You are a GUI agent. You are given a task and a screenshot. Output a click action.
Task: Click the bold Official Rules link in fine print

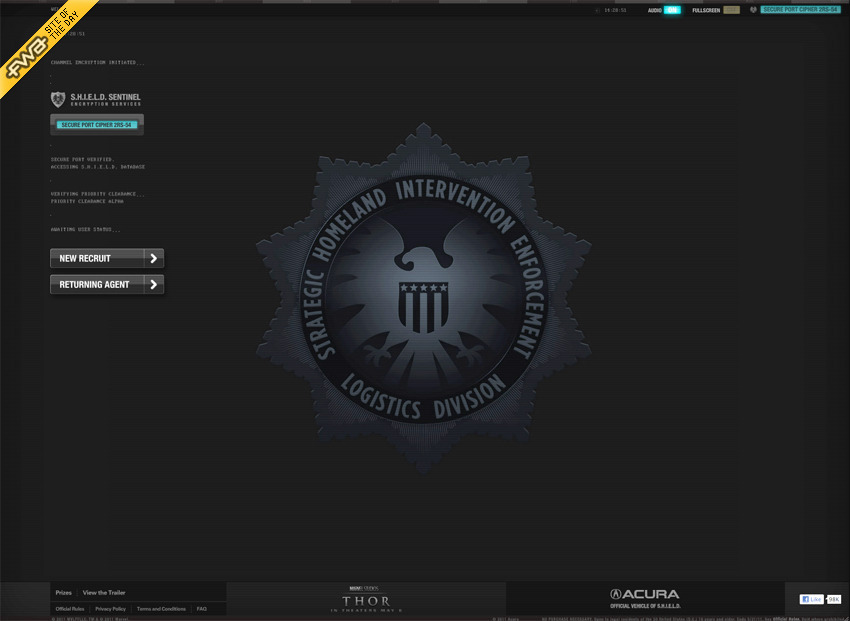point(786,619)
